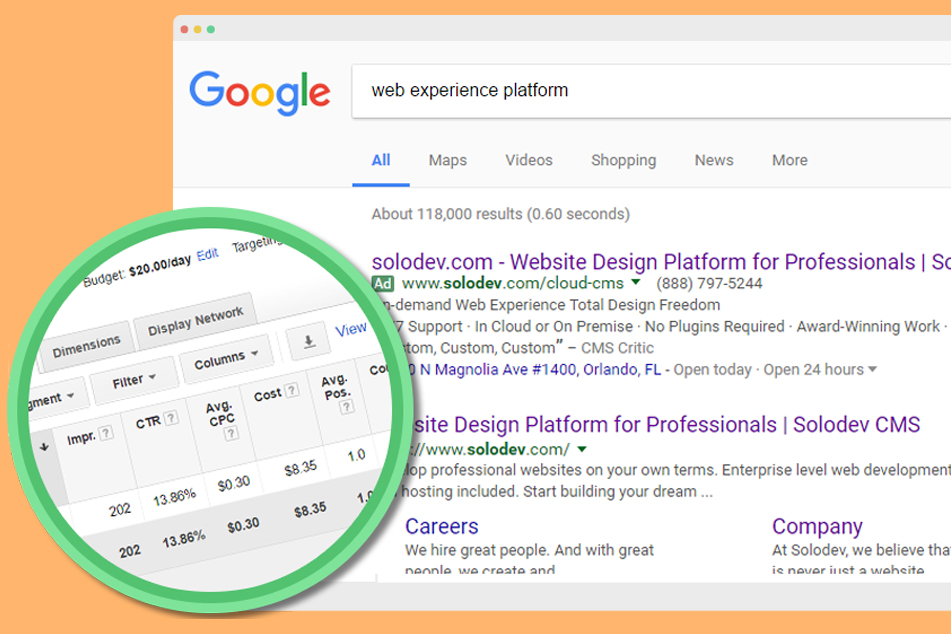
Task: Click the help icon under Avg. CPC
Action: click(x=231, y=433)
